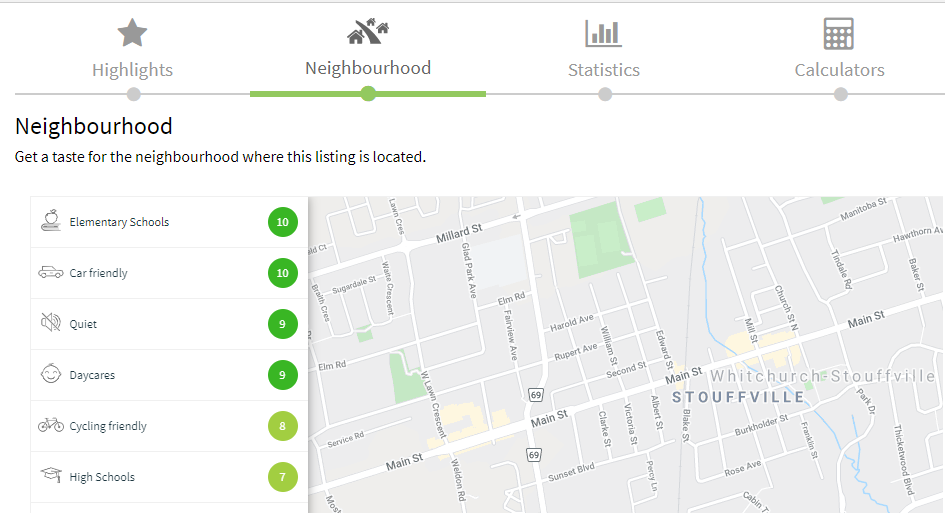Image resolution: width=945 pixels, height=513 pixels.
Task: Click the Highlights star icon
Action: point(132,33)
